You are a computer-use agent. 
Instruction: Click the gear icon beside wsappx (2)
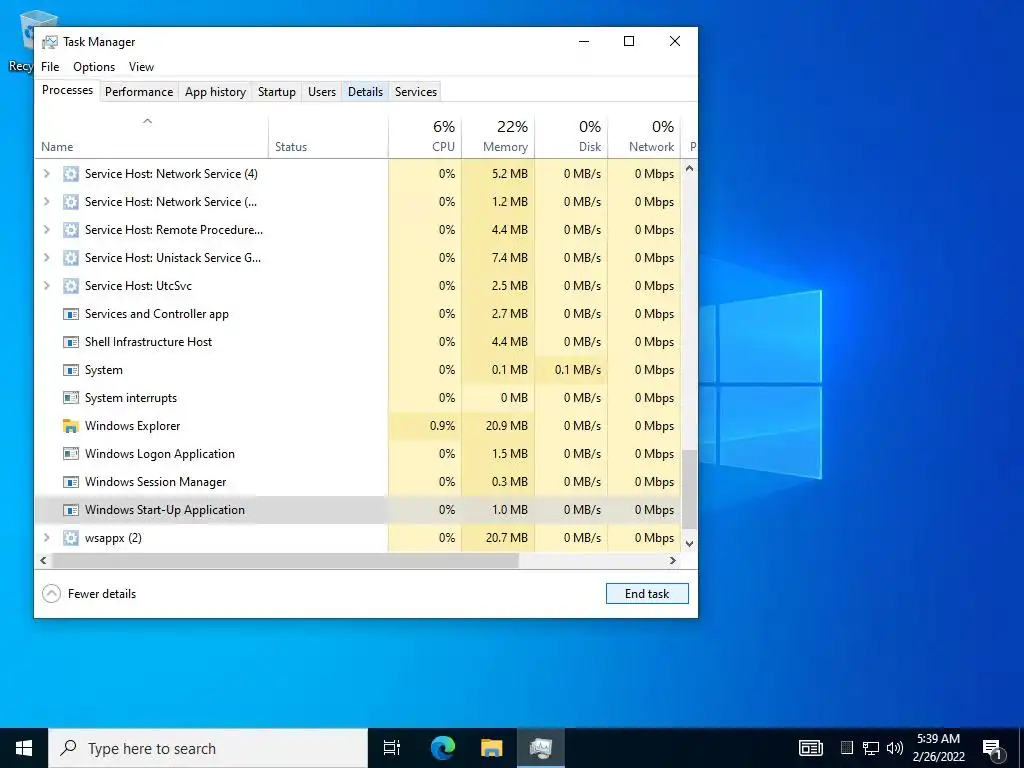(x=71, y=538)
